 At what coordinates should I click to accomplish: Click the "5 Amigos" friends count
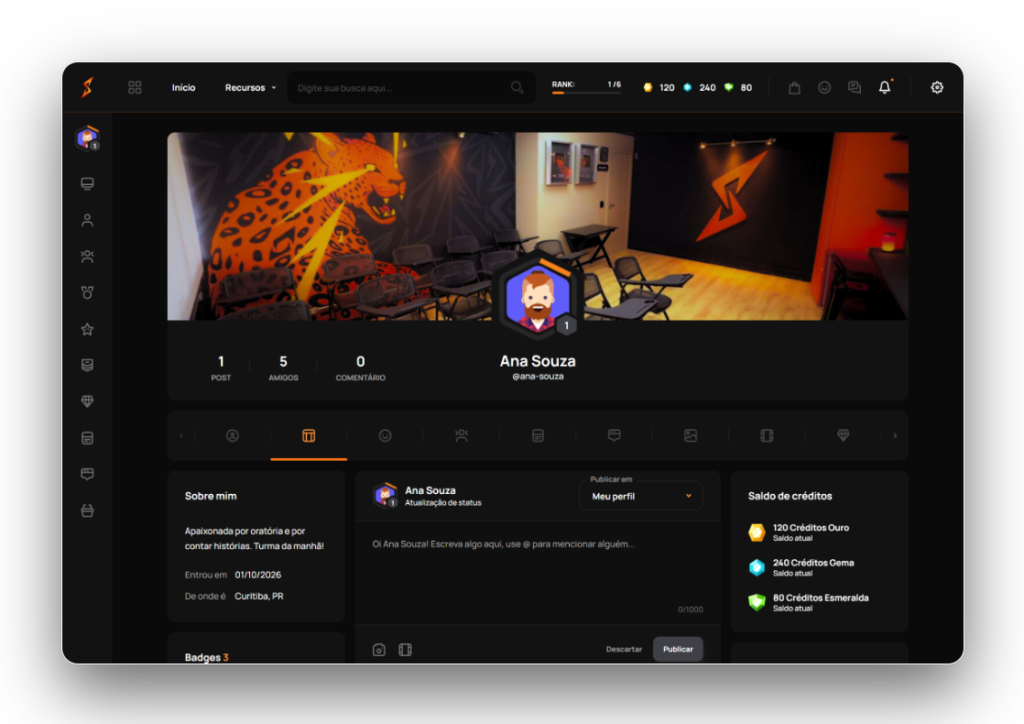(x=283, y=368)
